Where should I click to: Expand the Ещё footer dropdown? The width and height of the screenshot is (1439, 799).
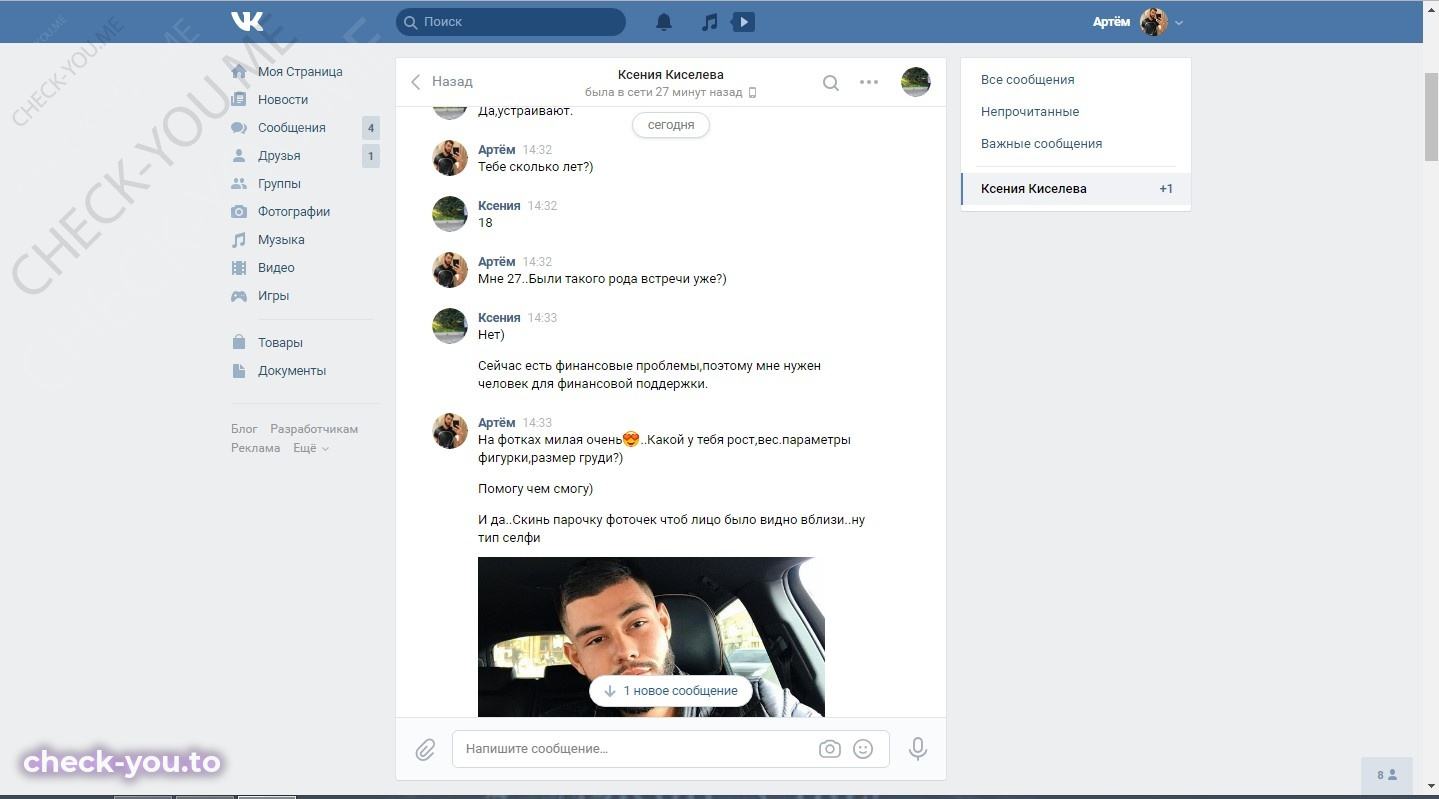(311, 448)
